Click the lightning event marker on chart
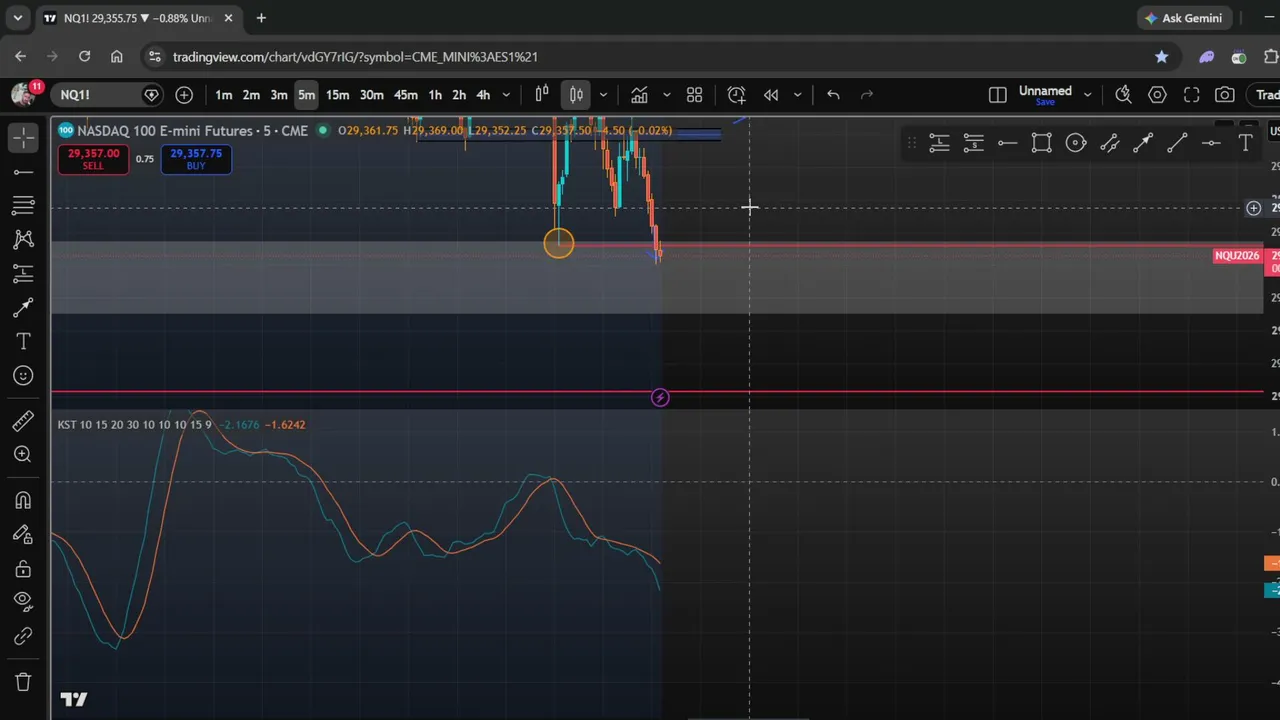 pos(660,398)
